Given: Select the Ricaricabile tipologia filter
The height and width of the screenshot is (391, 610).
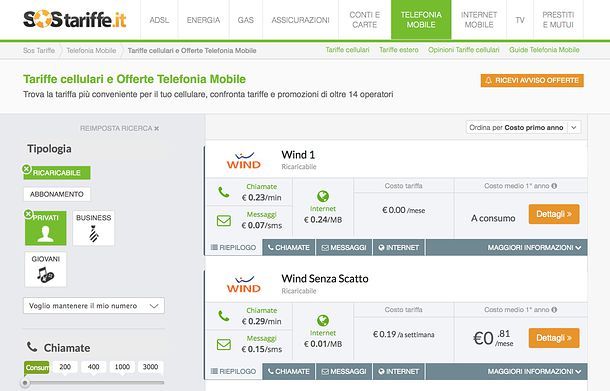Looking at the screenshot, I should [x=57, y=173].
